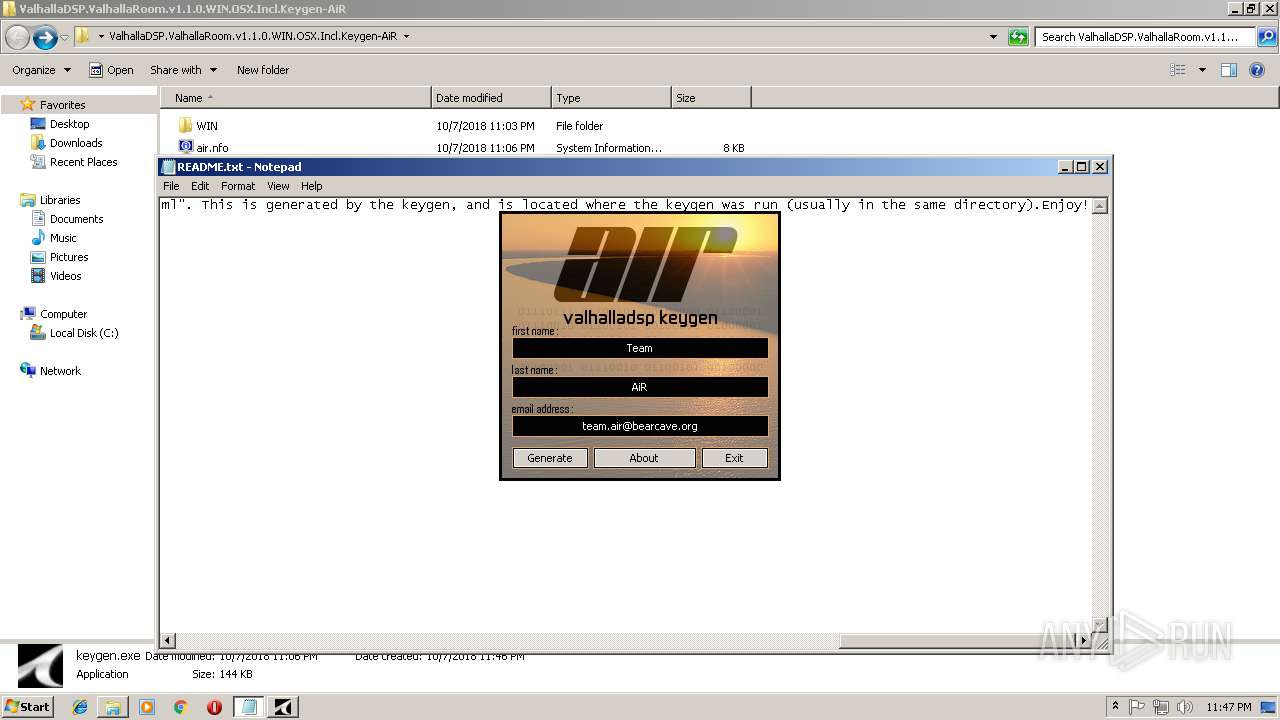Click the Explorer help icon

click(1257, 70)
